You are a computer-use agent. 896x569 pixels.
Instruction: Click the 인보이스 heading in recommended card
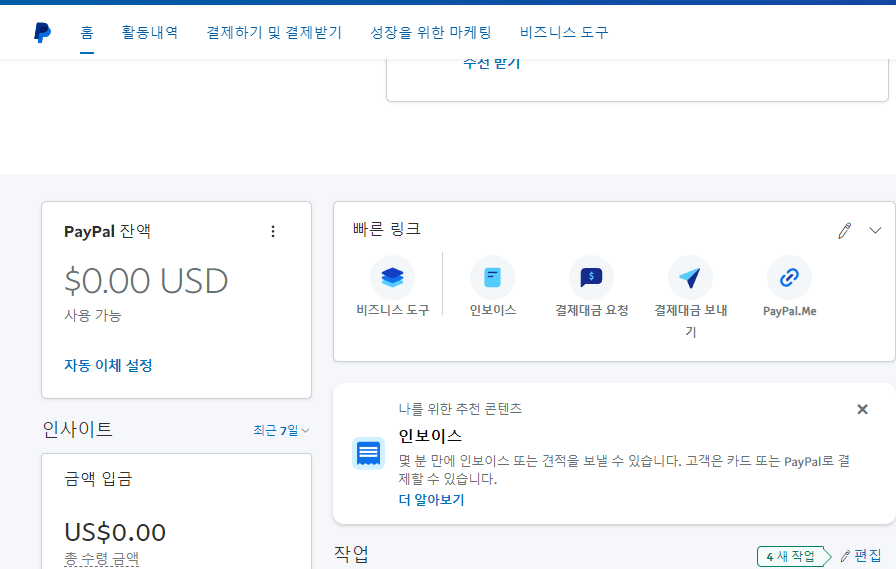point(430,436)
